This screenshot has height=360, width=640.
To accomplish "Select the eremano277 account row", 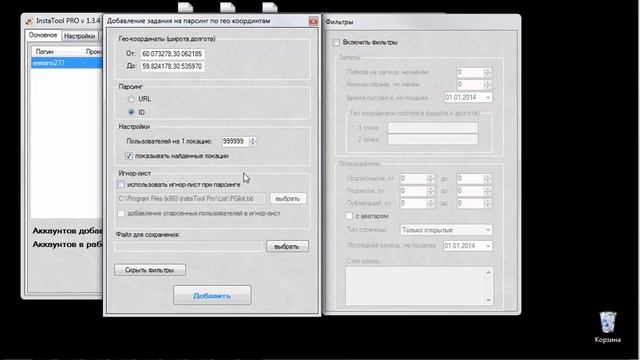I will [x=67, y=63].
